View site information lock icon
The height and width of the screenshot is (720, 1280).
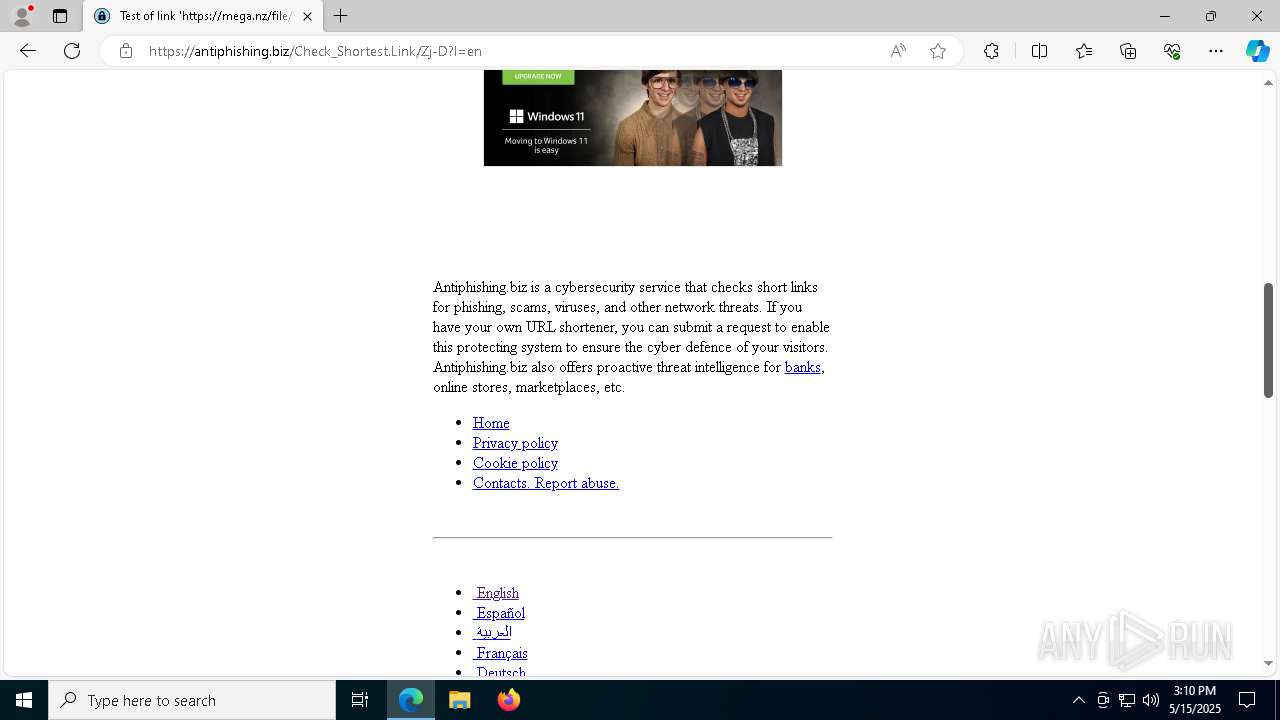point(126,51)
